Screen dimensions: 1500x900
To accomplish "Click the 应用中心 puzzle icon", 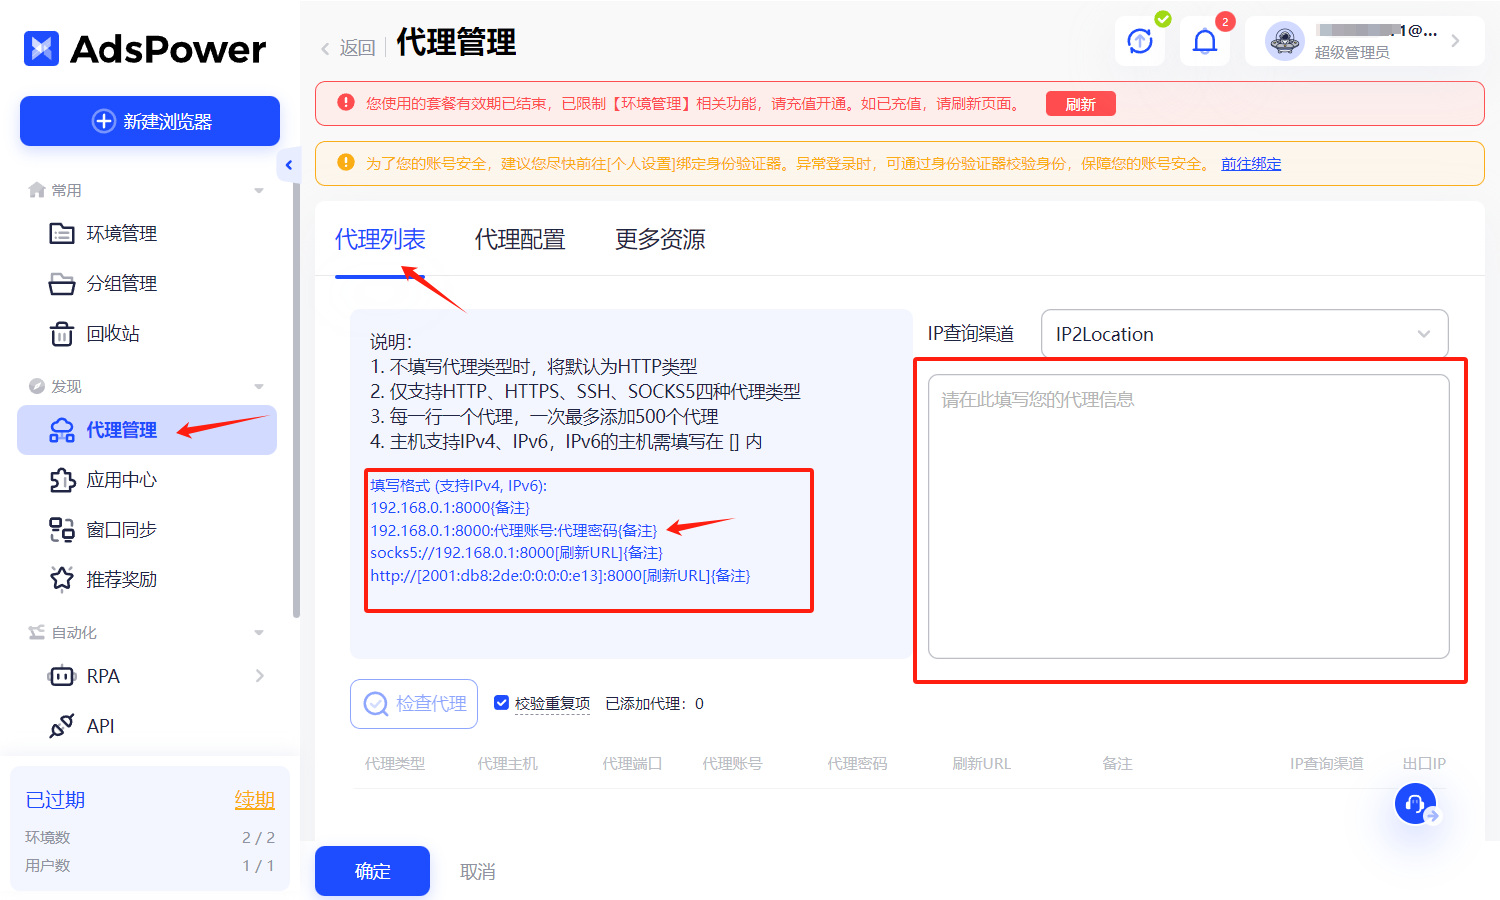I will pyautogui.click(x=62, y=480).
